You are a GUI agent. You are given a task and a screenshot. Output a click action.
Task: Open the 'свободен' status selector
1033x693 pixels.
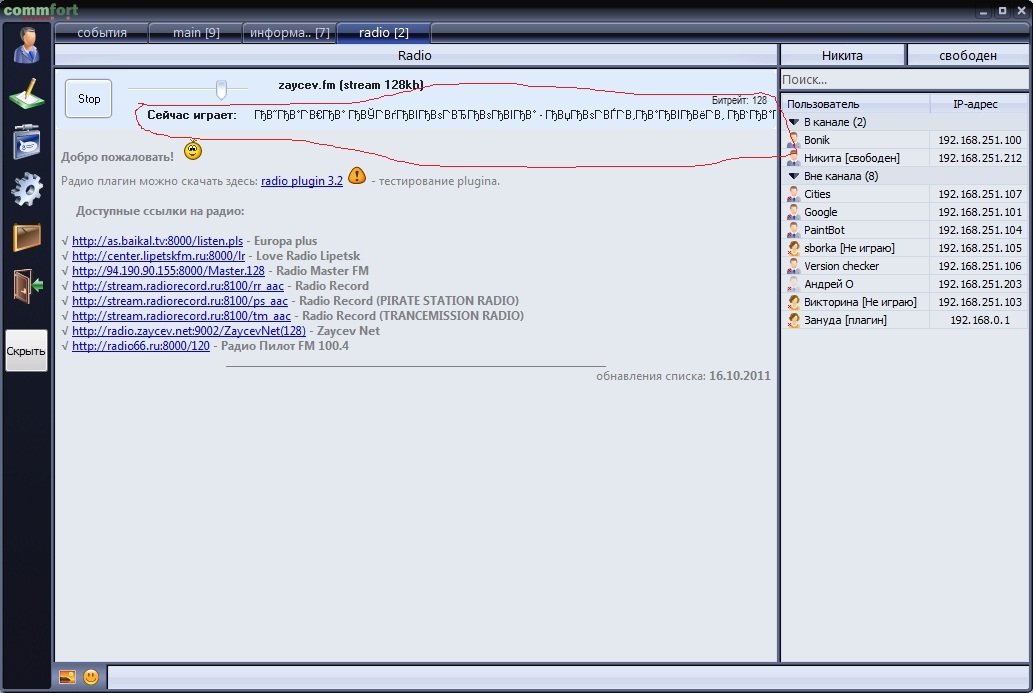(967, 56)
